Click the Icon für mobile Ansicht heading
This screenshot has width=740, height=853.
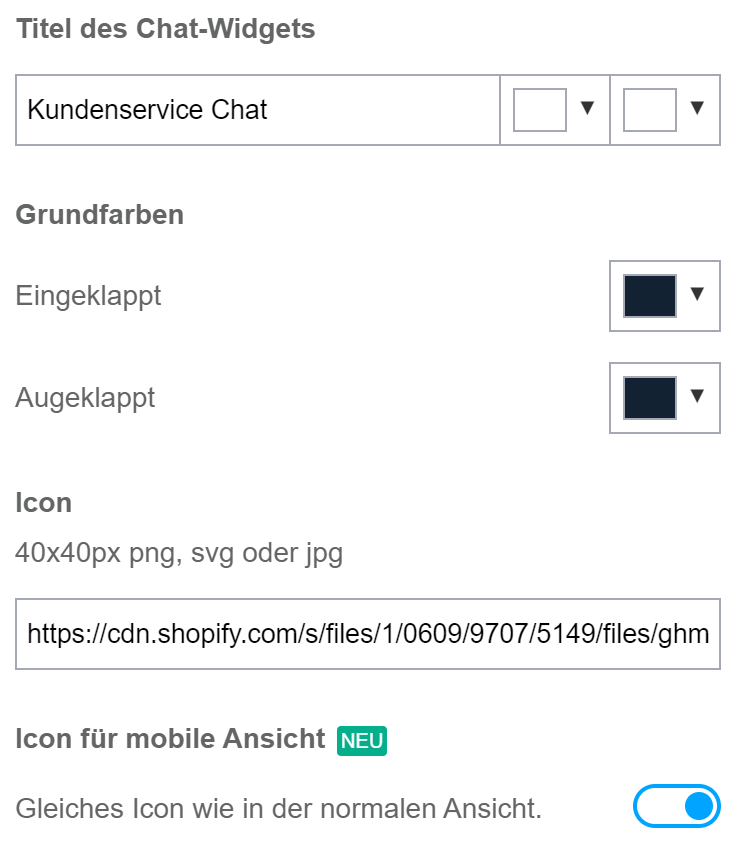pyautogui.click(x=170, y=739)
